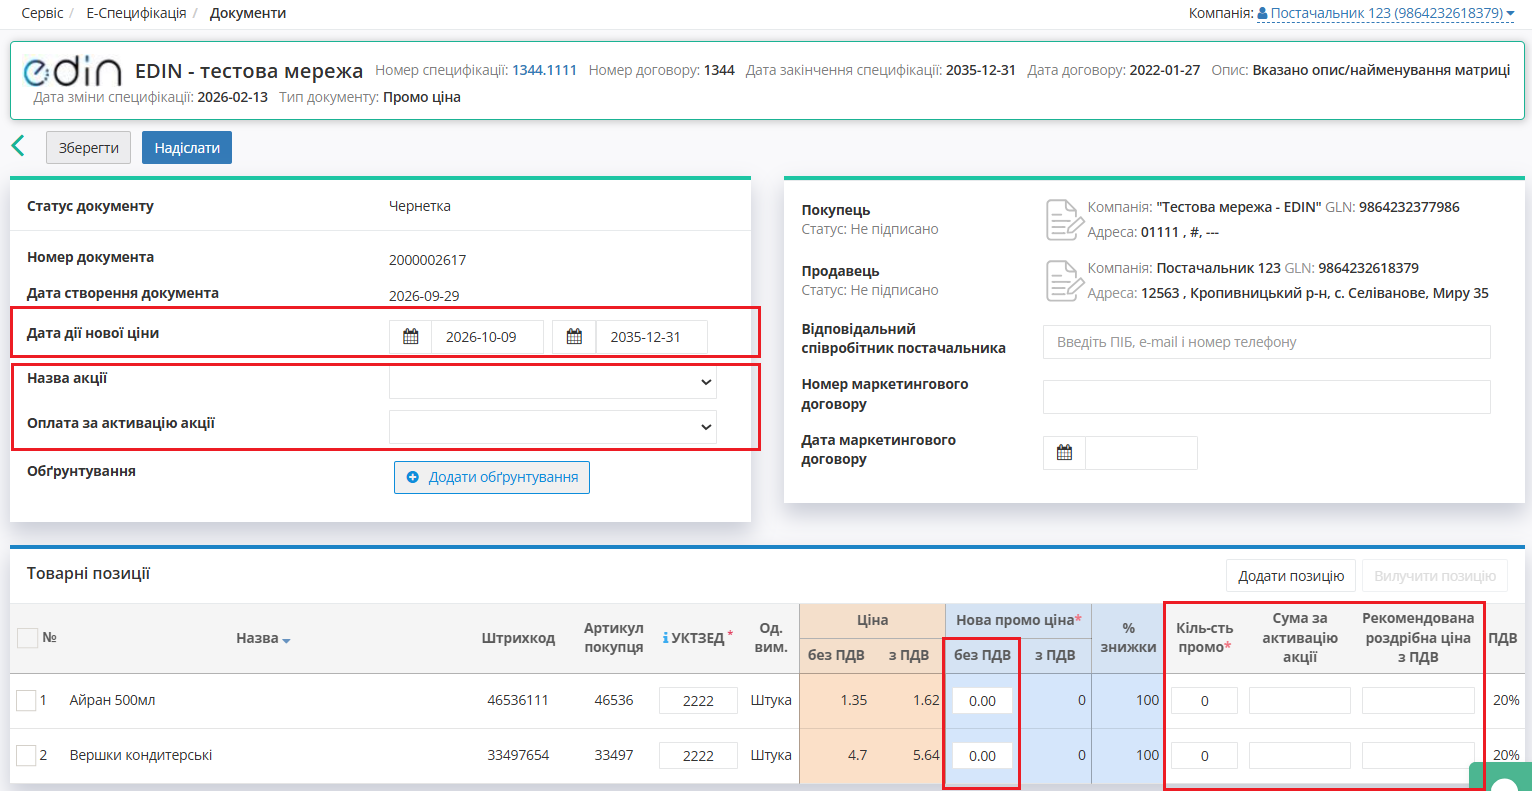Click the УКТЗЕД info icon
Image resolution: width=1532 pixels, height=791 pixels.
666,638
